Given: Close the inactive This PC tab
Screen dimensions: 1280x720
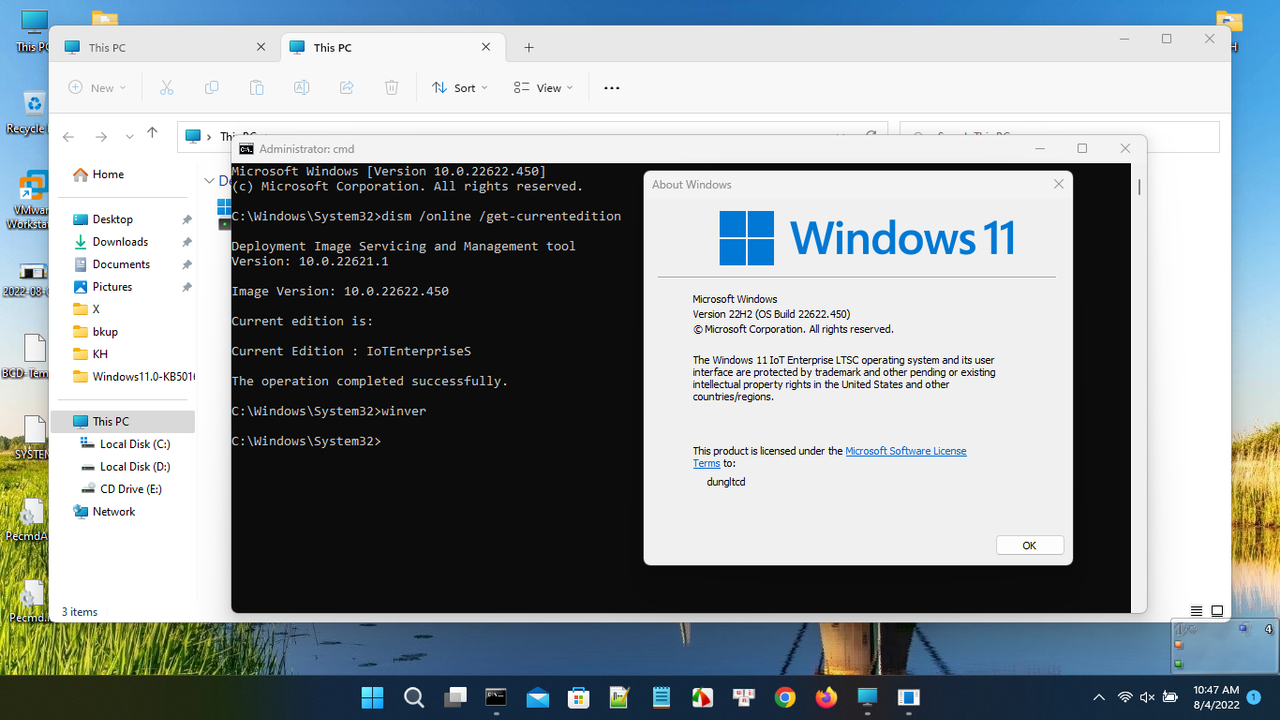Looking at the screenshot, I should (261, 47).
